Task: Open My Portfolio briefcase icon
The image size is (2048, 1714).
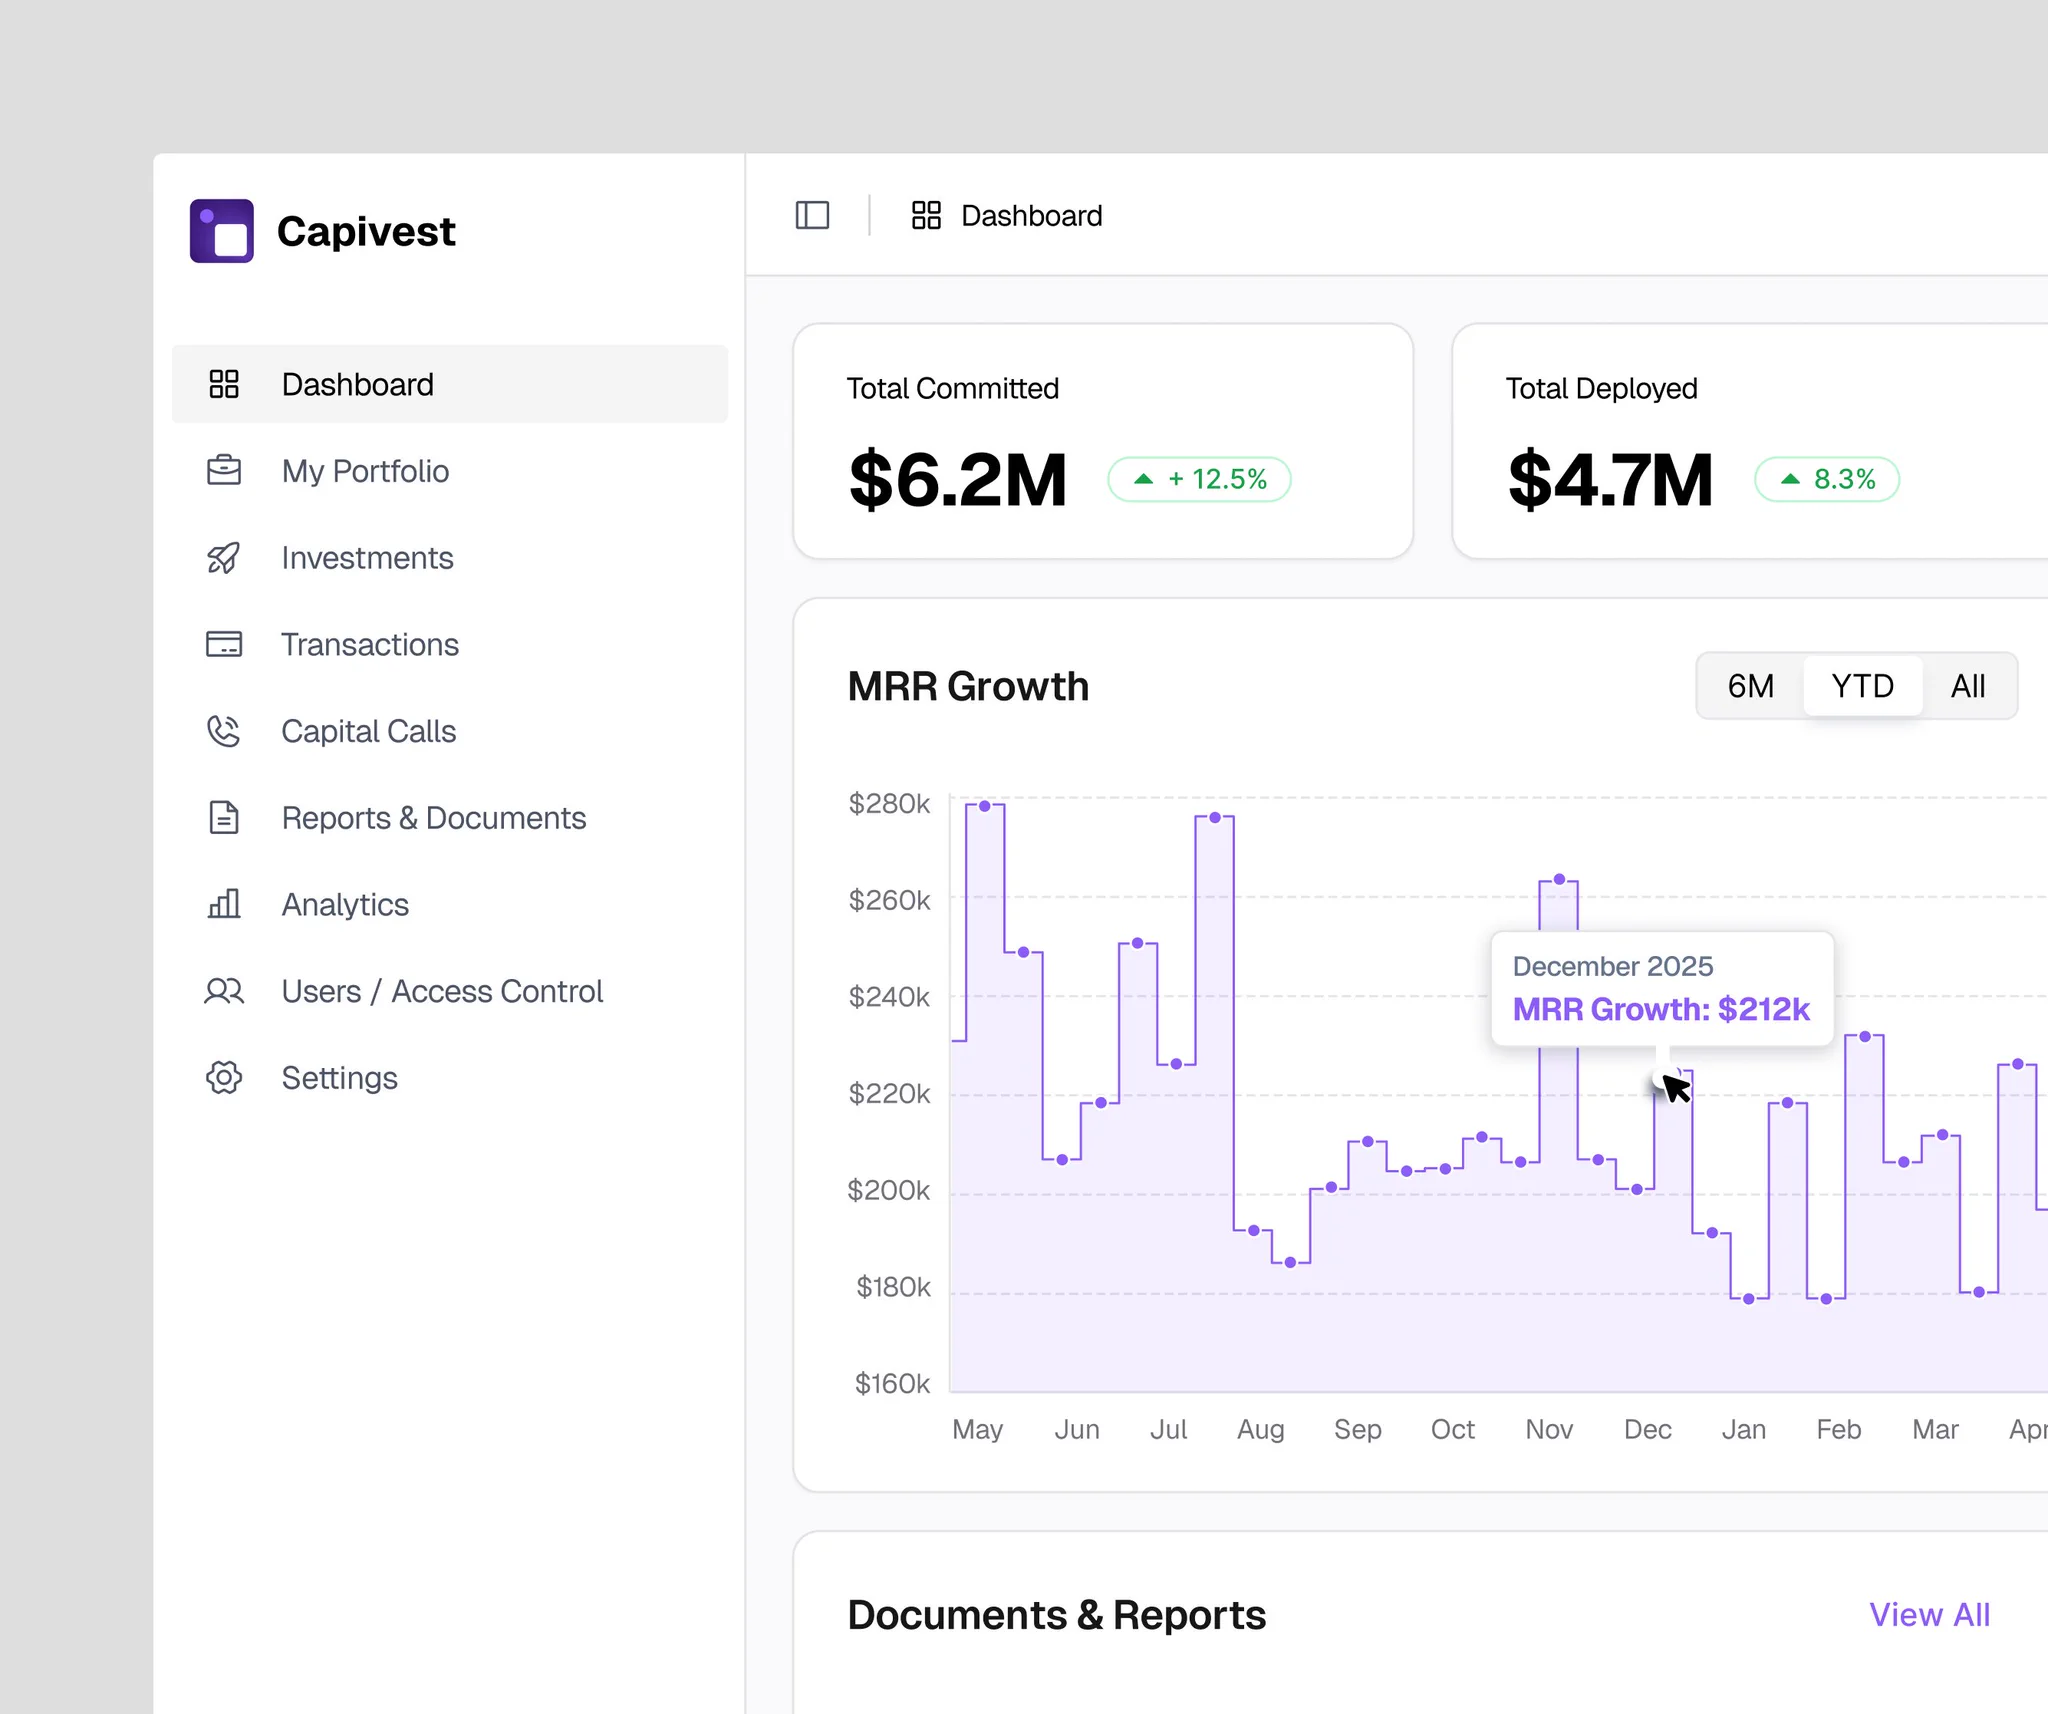Action: point(224,470)
